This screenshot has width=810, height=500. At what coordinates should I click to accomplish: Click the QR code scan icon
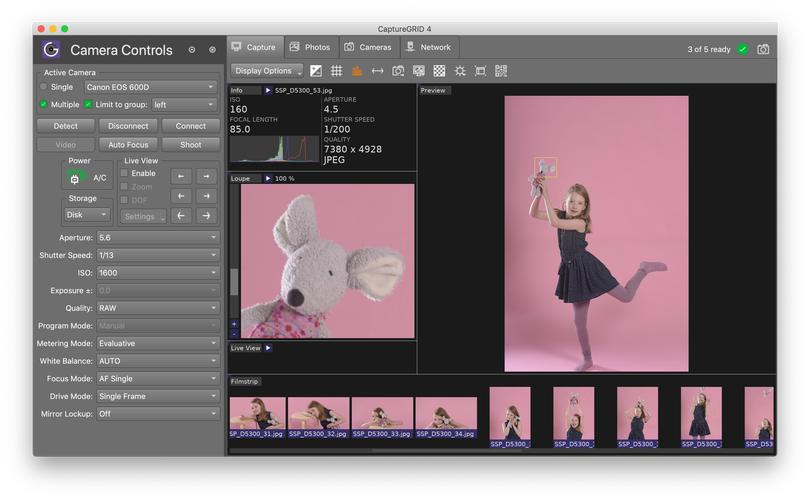[x=500, y=71]
